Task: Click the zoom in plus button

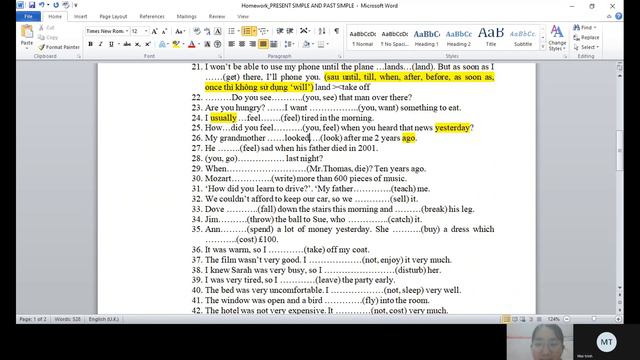Action: (618, 319)
